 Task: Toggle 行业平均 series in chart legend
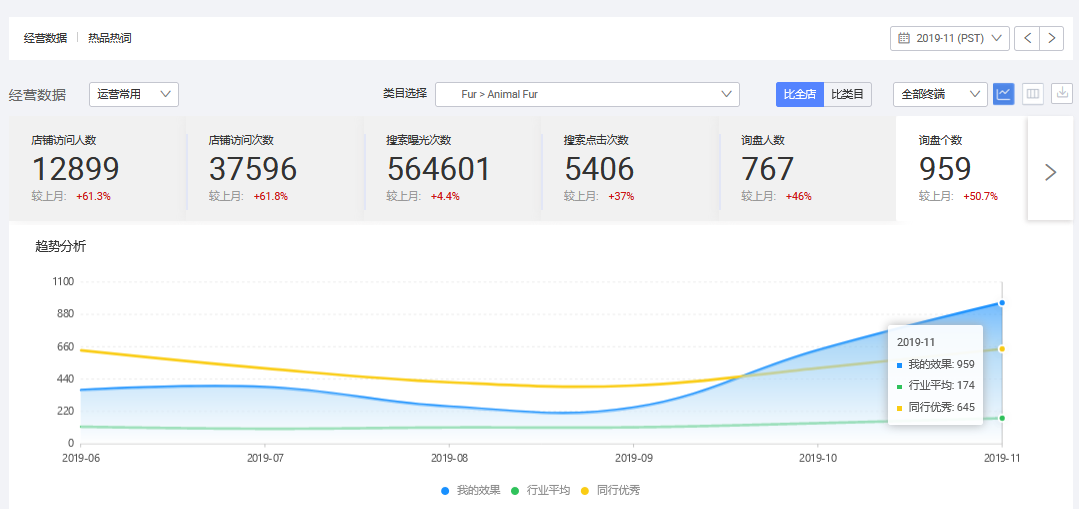click(540, 490)
